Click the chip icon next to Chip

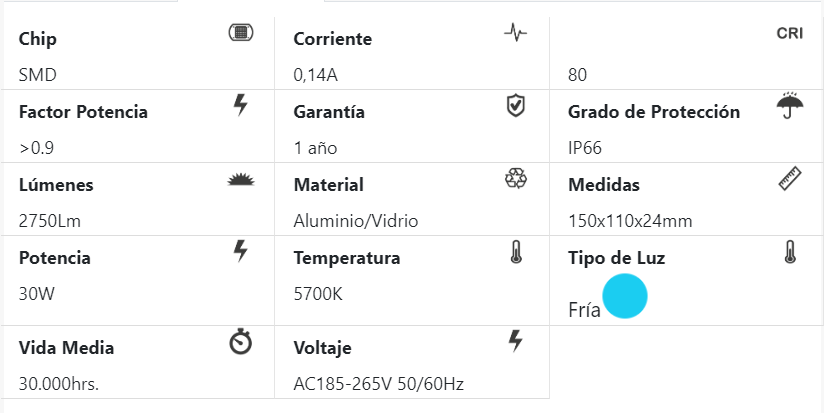pyautogui.click(x=240, y=32)
